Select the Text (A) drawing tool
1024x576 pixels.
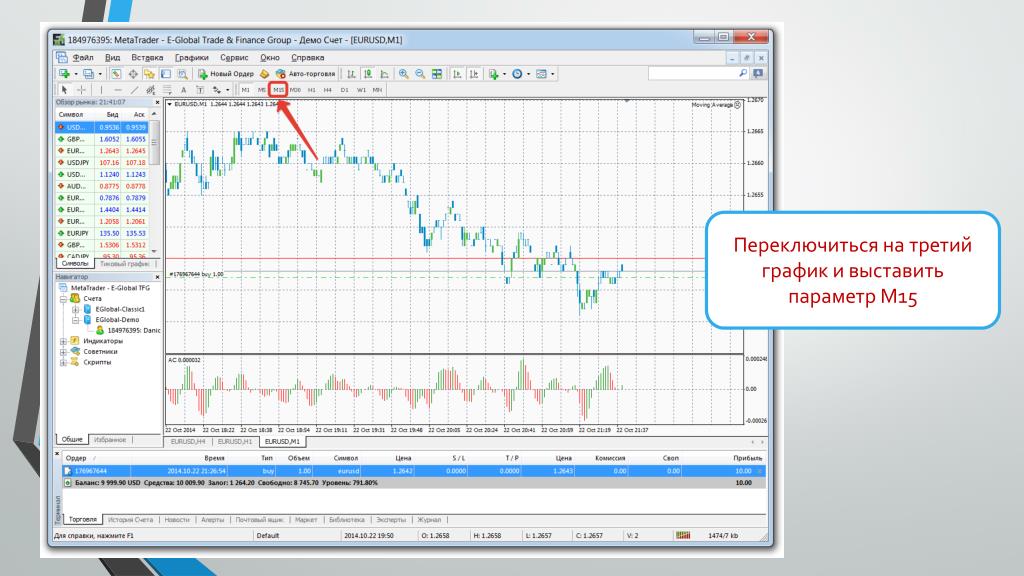point(184,89)
